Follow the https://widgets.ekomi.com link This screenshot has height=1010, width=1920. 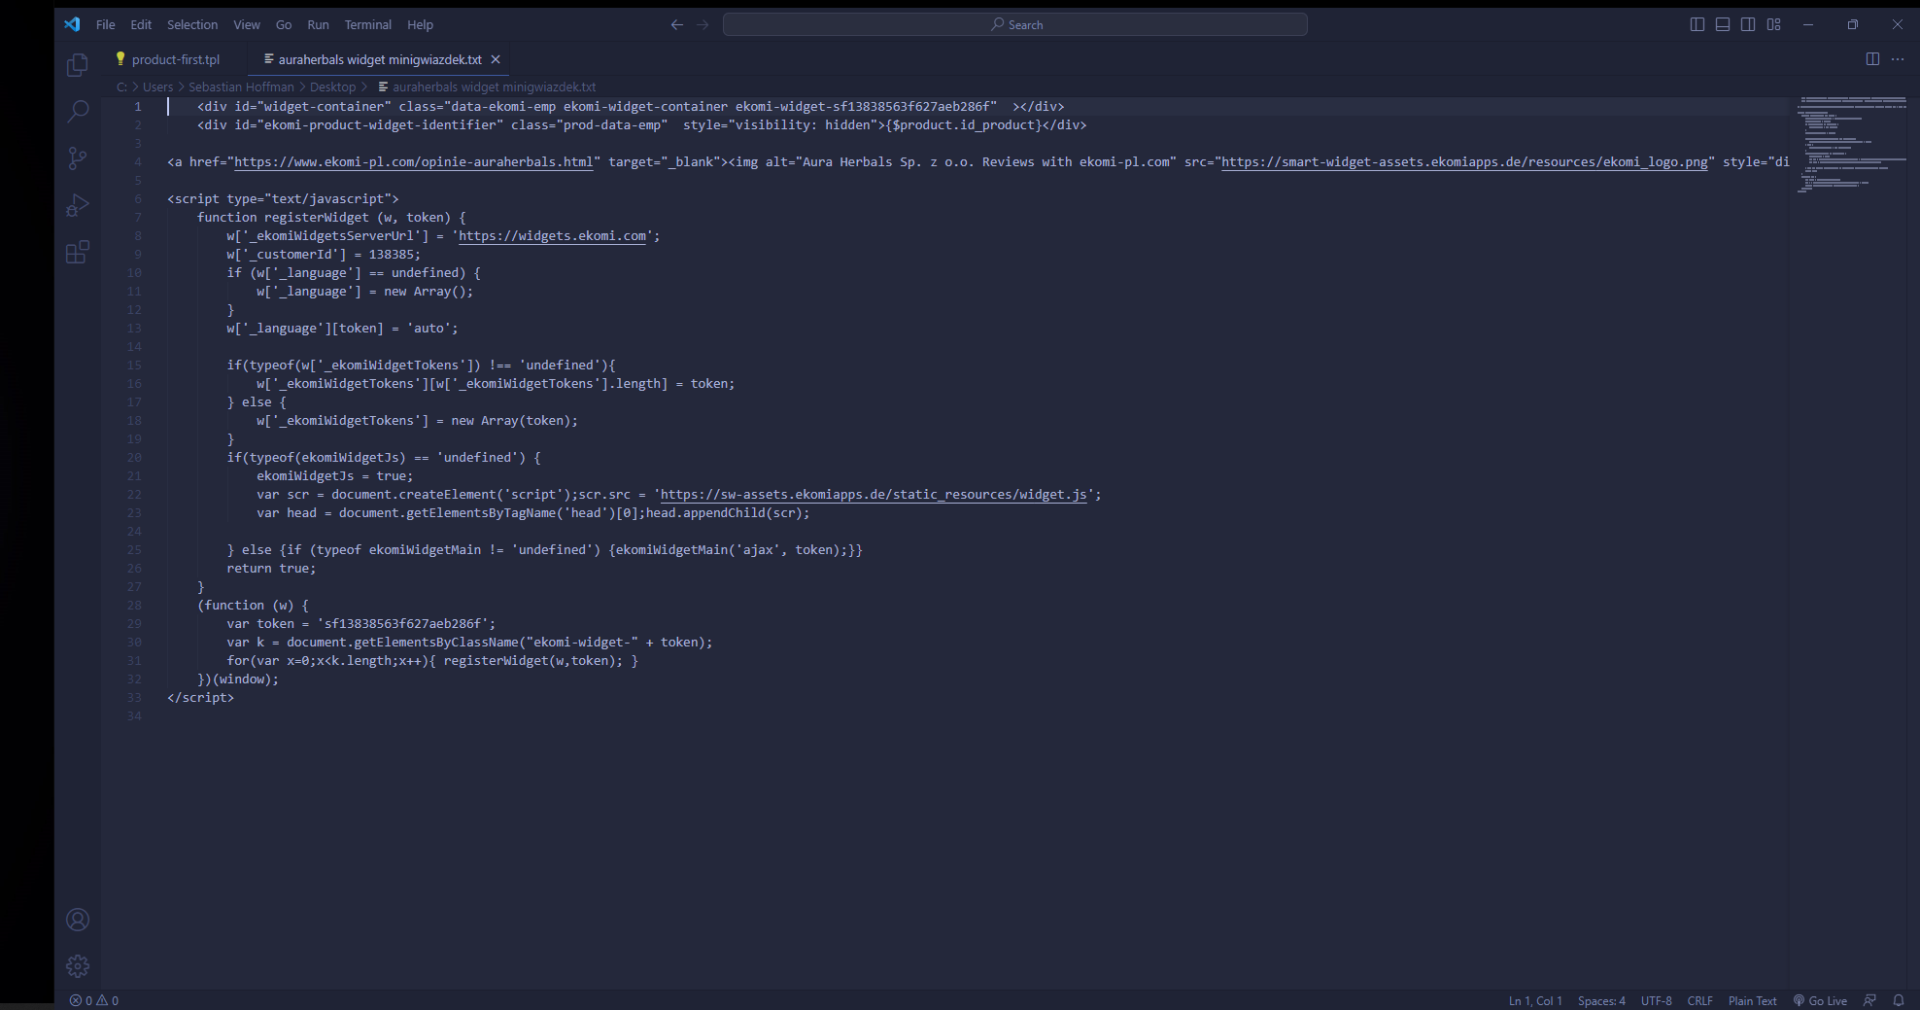point(552,236)
